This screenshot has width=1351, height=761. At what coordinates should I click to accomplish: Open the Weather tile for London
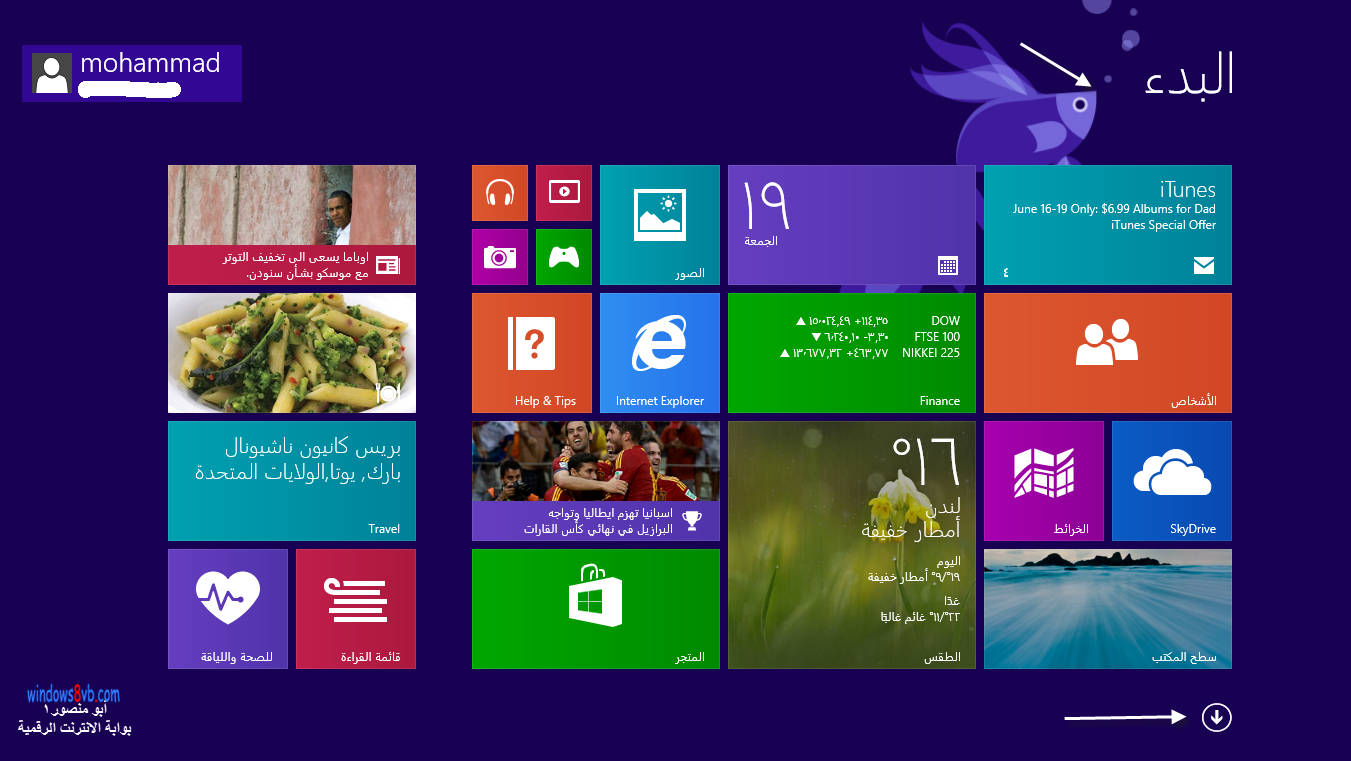[851, 544]
